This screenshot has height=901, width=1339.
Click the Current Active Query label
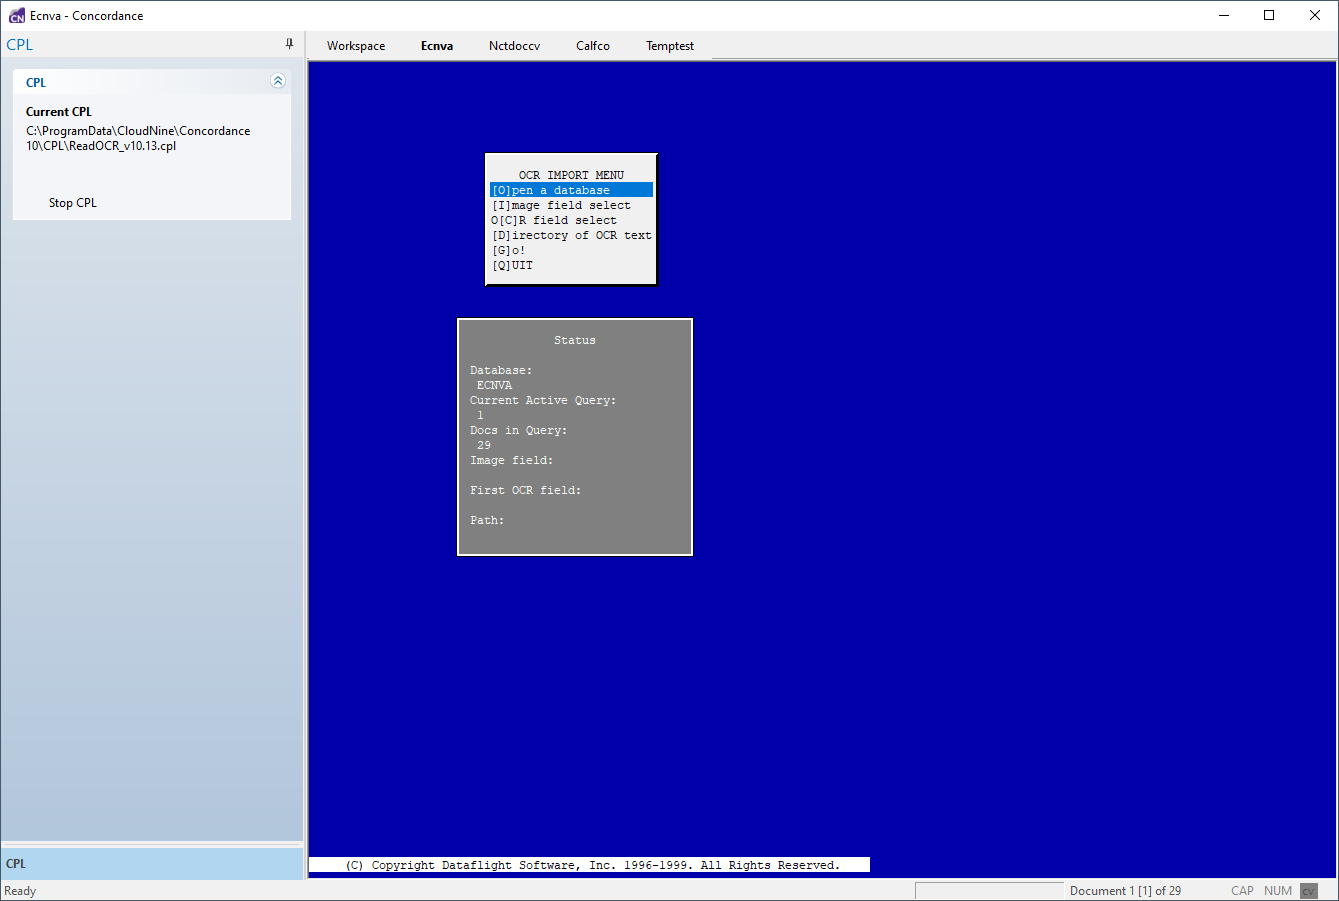543,400
